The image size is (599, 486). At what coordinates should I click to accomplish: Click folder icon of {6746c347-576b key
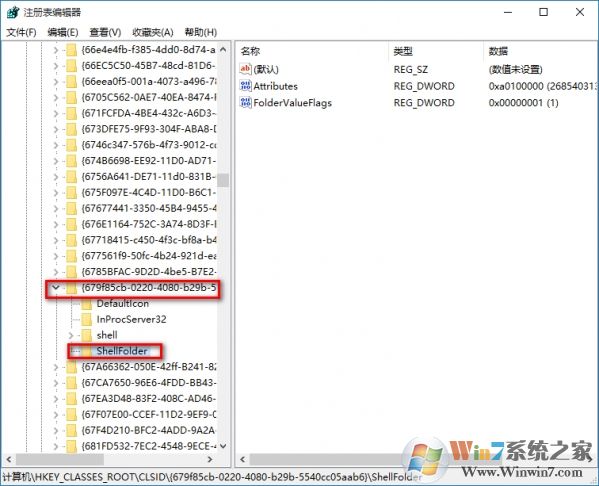pos(71,145)
